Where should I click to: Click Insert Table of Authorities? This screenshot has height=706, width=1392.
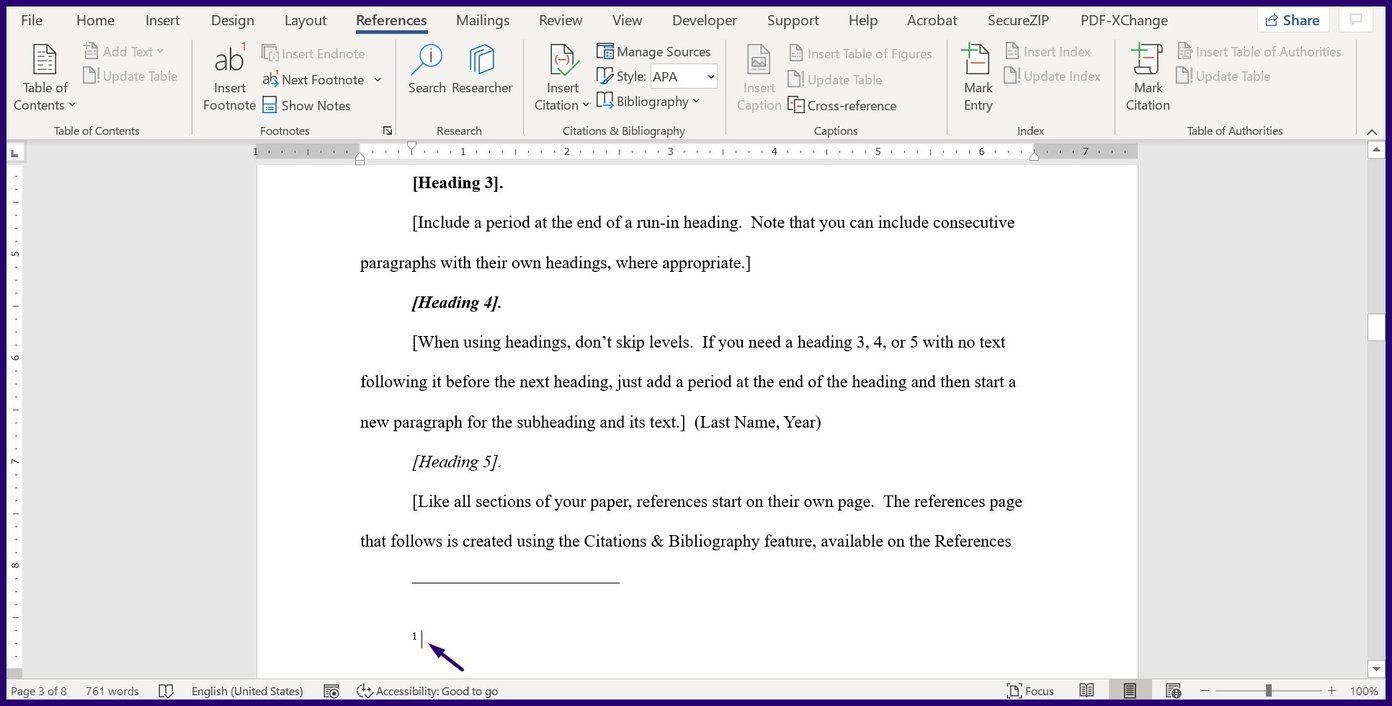(x=1259, y=51)
